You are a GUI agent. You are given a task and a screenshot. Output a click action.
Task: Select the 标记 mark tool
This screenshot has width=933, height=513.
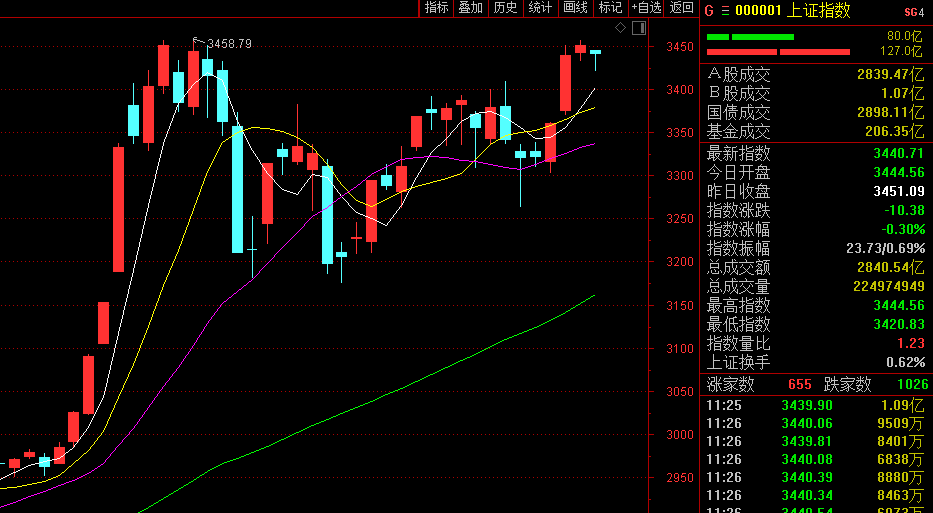[x=610, y=8]
